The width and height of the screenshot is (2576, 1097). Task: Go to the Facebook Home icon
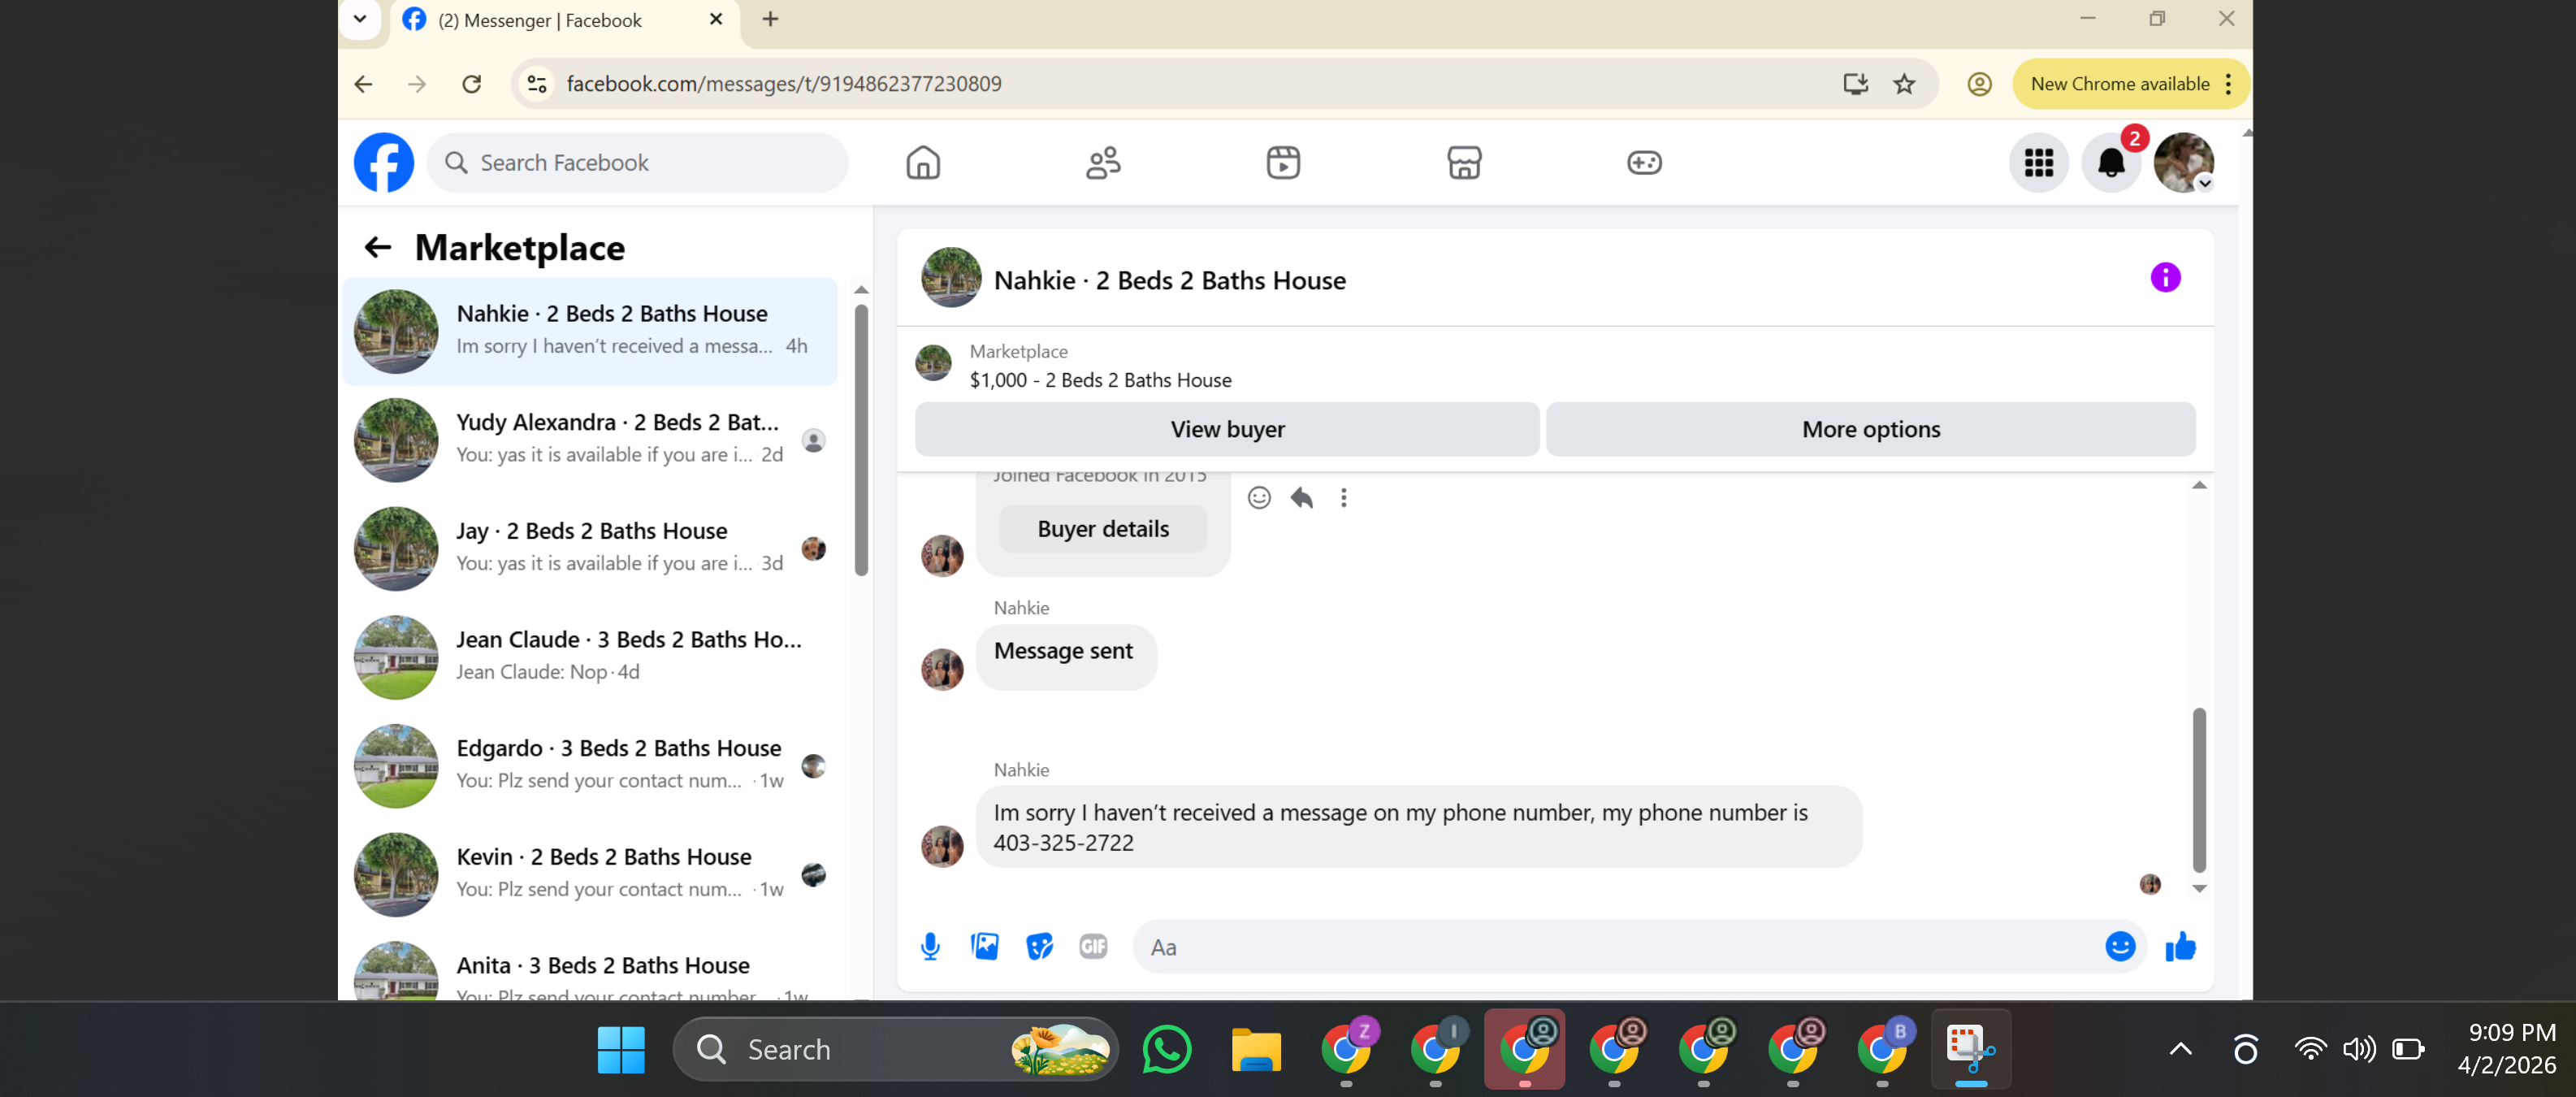(923, 163)
